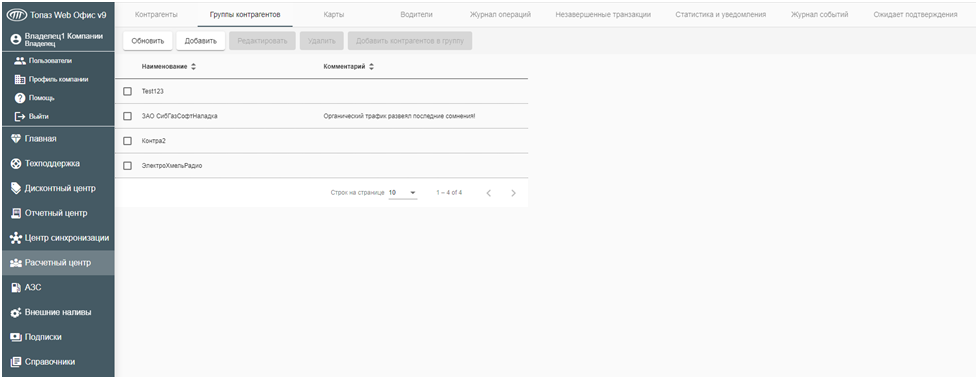Click the Отчетный центр report icon

[16, 213]
